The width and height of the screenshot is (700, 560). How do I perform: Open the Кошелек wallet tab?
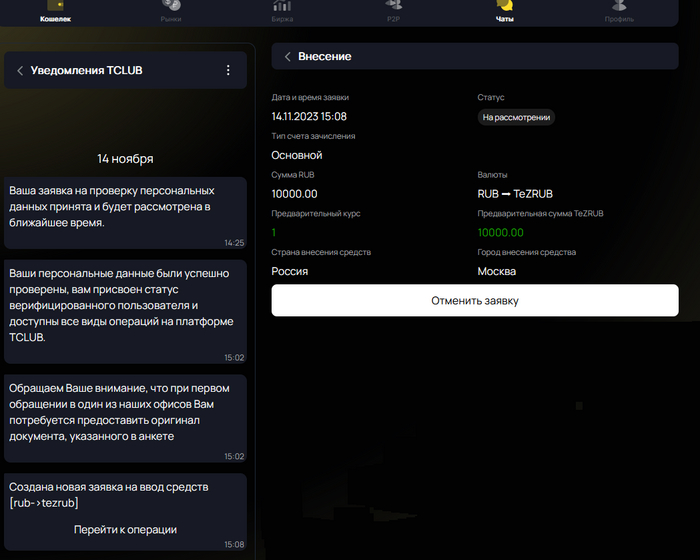point(55,12)
